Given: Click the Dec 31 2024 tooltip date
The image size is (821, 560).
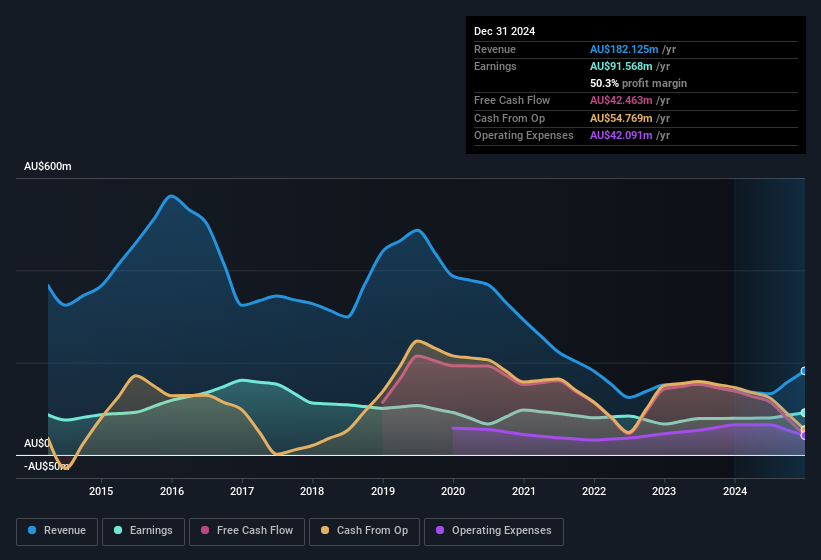Looking at the screenshot, I should (504, 31).
